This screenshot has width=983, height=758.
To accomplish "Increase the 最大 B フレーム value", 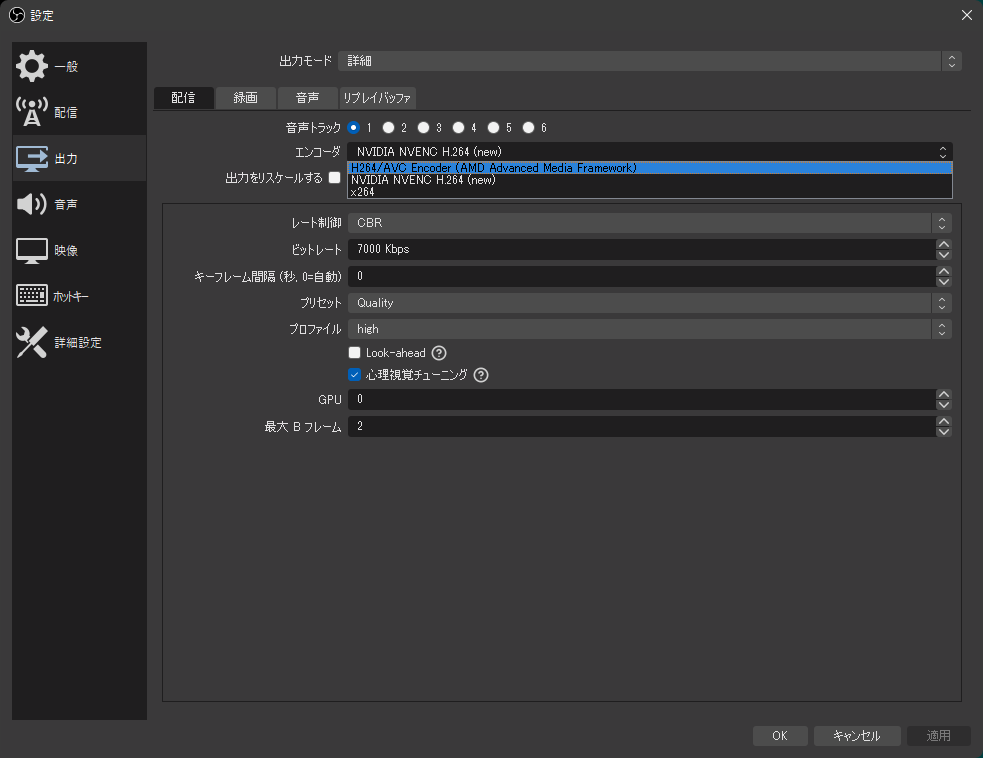I will click(x=944, y=421).
